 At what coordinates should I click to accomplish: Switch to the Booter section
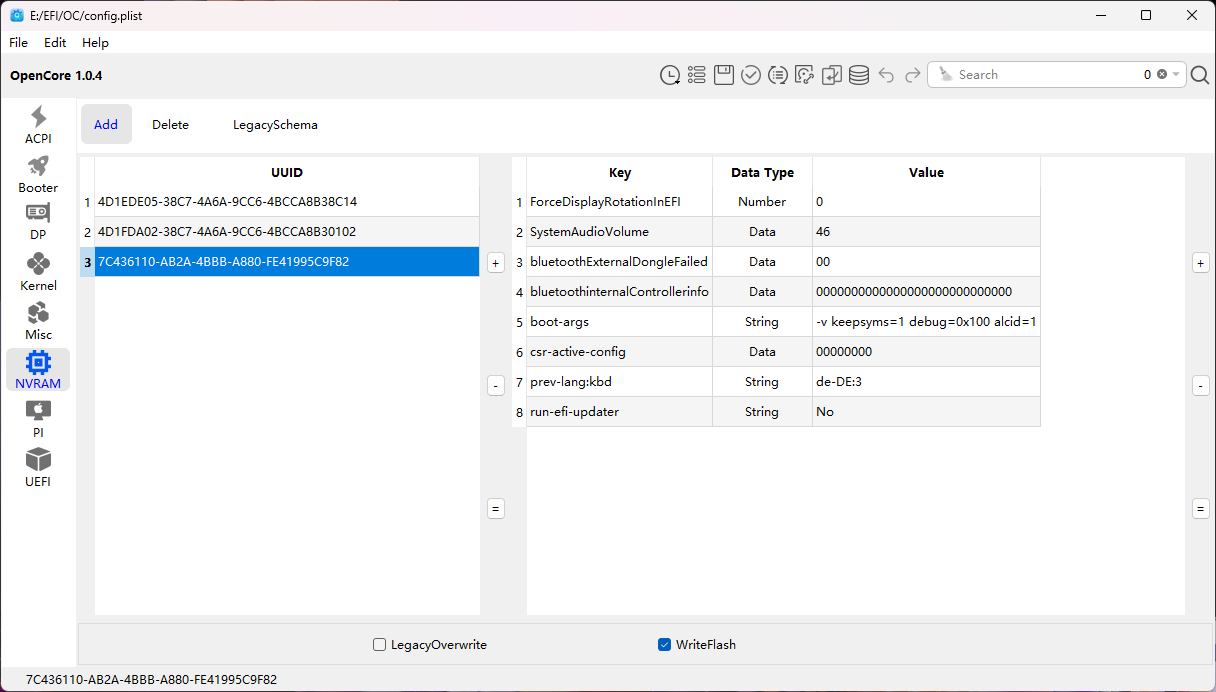[x=38, y=174]
